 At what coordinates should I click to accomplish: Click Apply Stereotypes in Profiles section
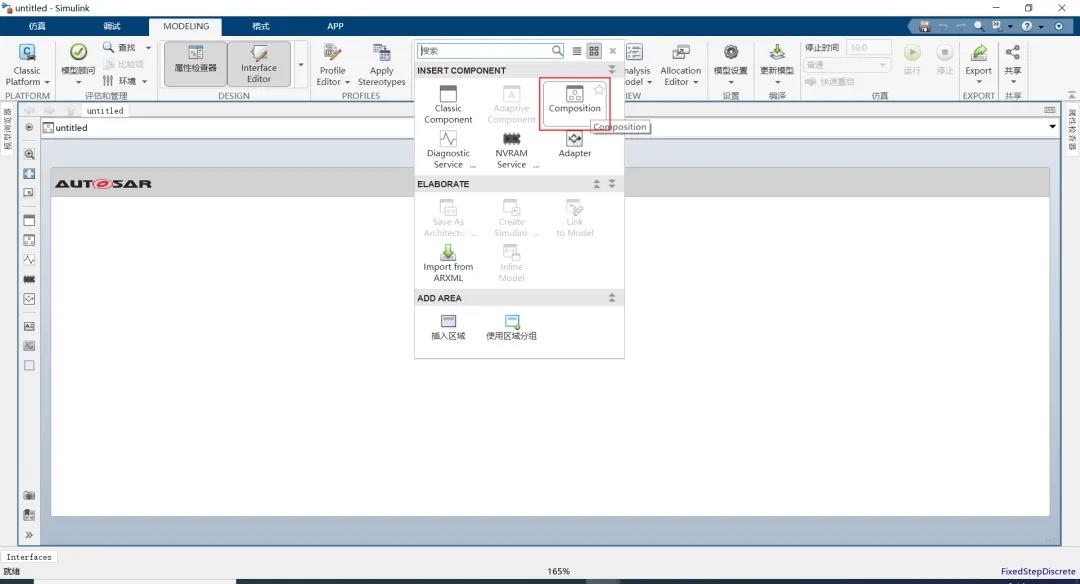[381, 65]
